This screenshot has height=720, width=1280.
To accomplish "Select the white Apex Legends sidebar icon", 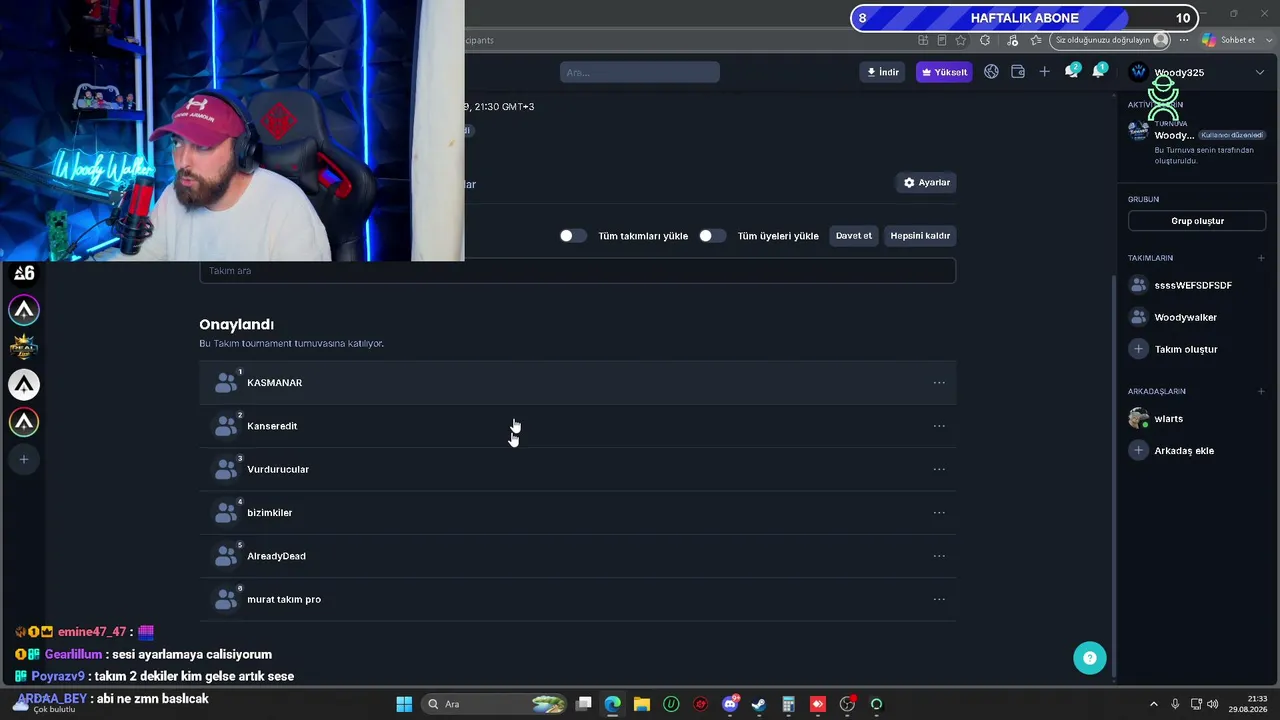I will point(24,385).
